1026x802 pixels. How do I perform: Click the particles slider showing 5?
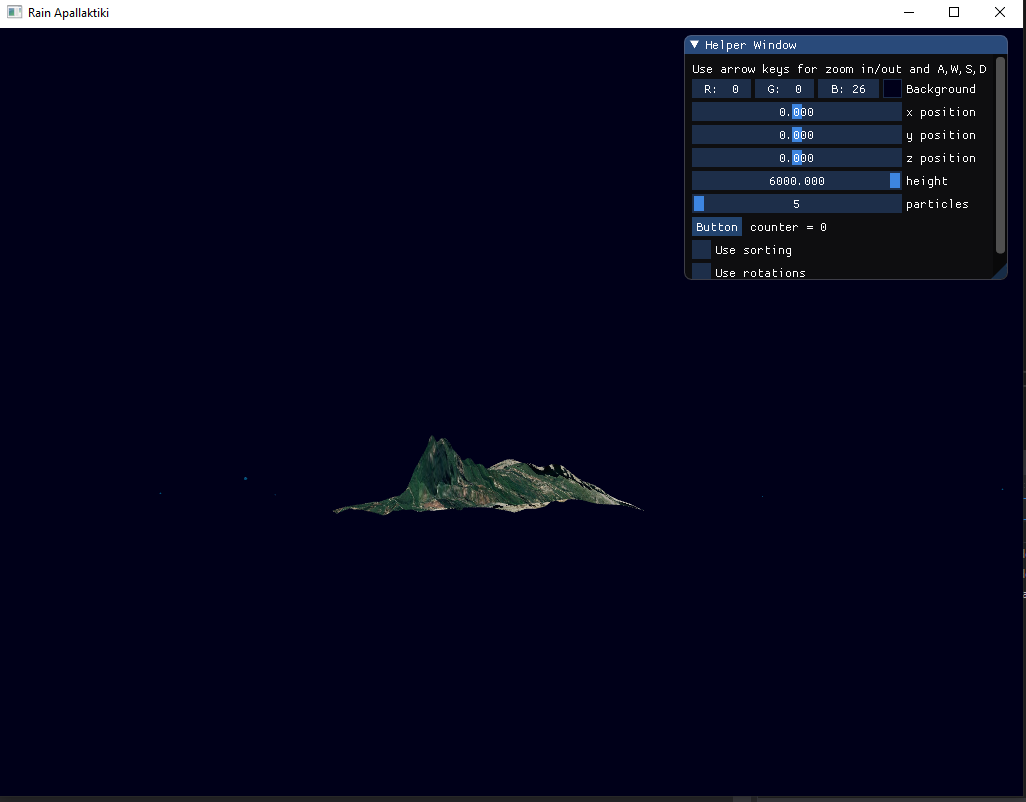(796, 203)
